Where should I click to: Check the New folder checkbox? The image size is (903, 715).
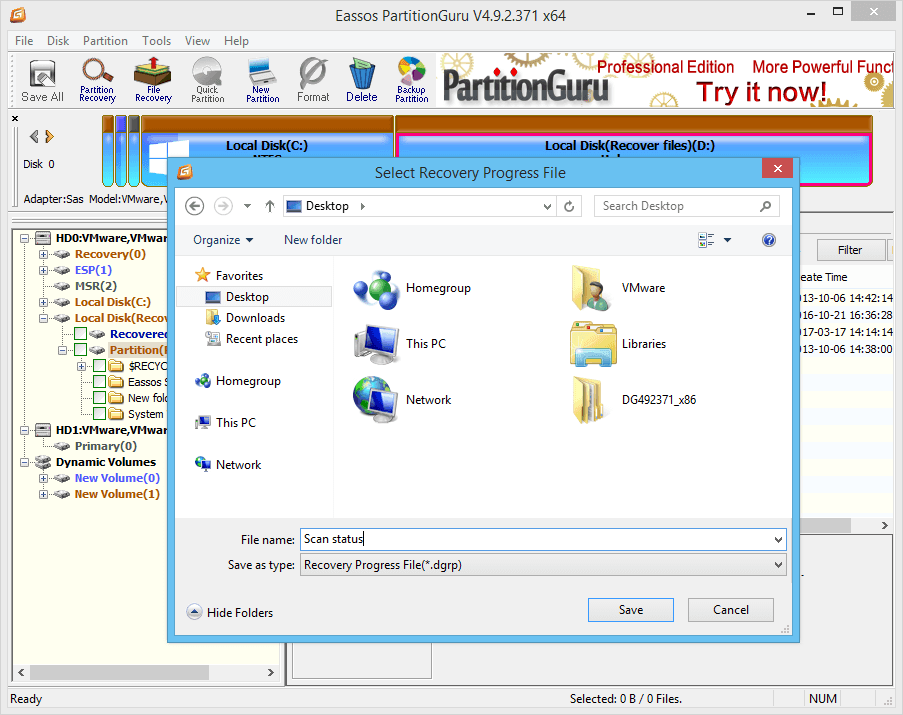tap(100, 398)
